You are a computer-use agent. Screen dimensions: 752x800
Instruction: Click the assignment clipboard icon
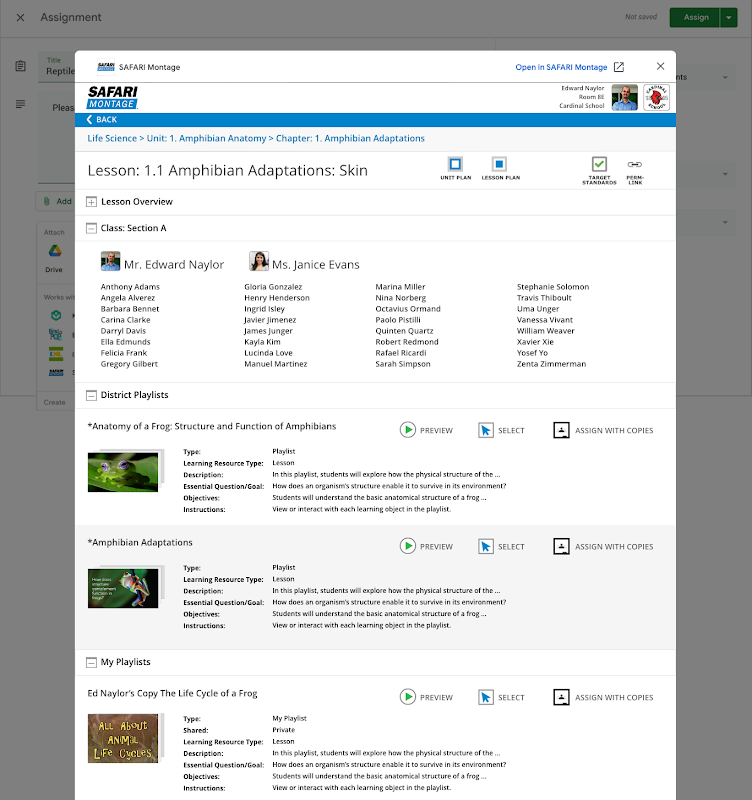pyautogui.click(x=20, y=66)
